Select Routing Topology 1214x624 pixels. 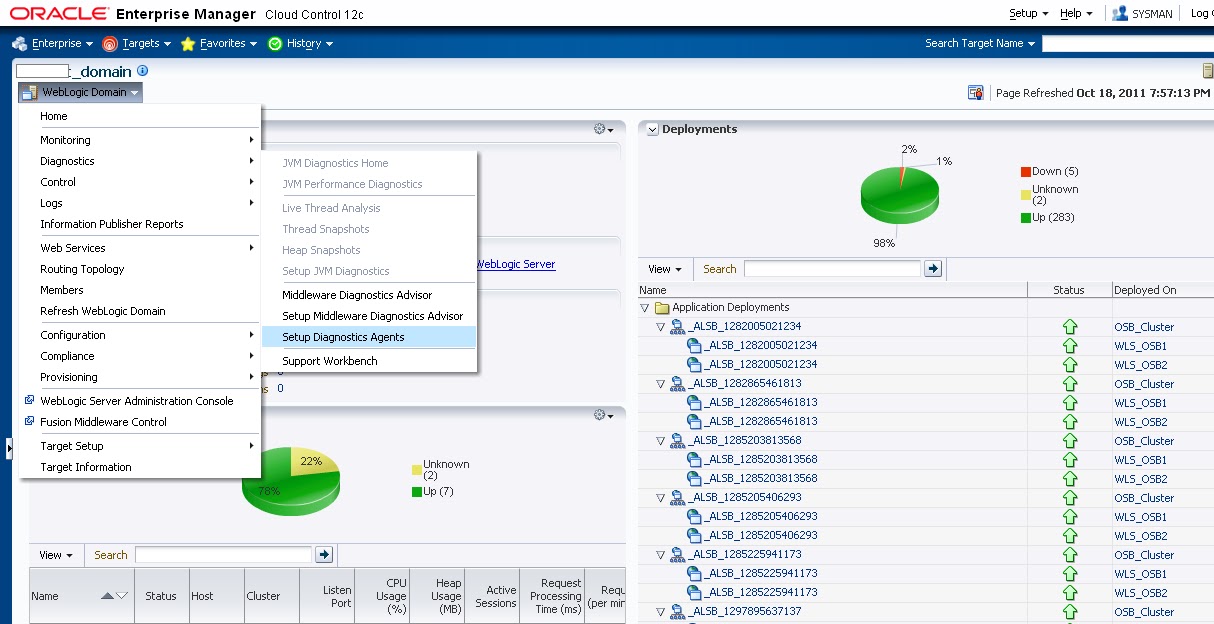(x=140, y=269)
